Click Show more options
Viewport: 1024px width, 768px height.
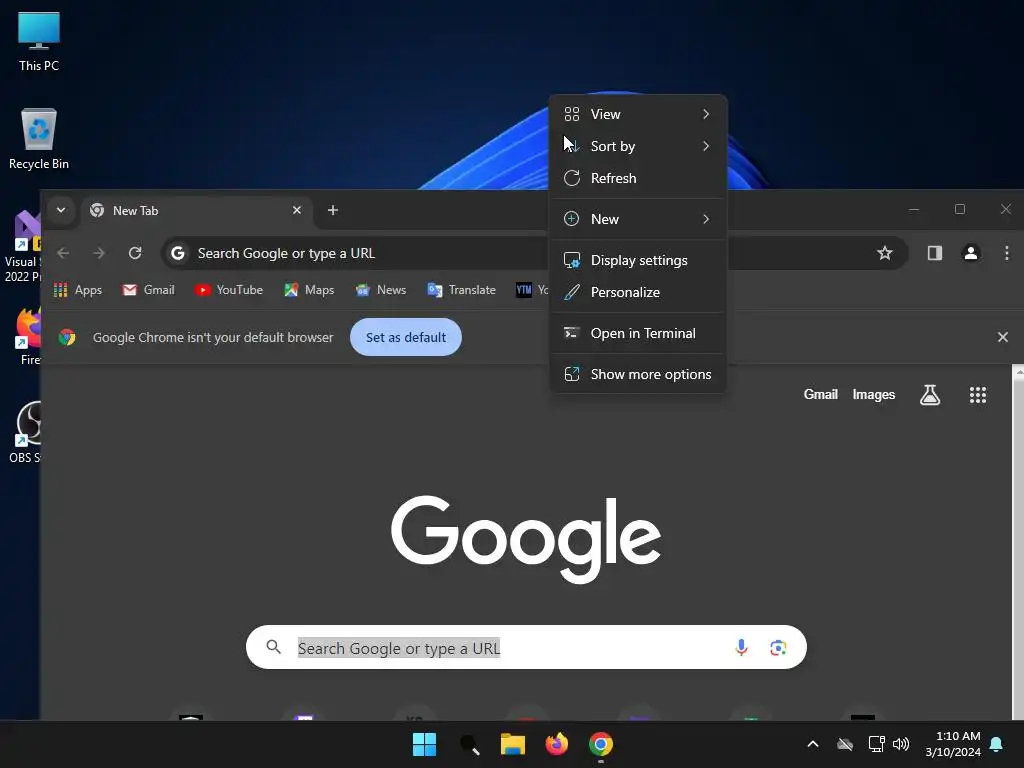638,375
